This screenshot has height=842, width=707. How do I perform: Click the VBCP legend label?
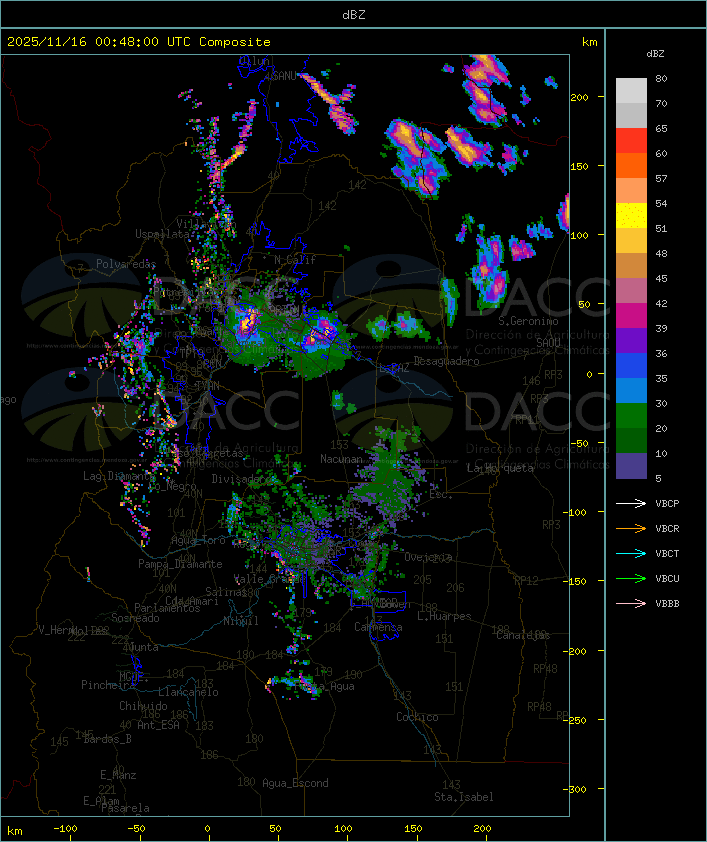tap(667, 503)
